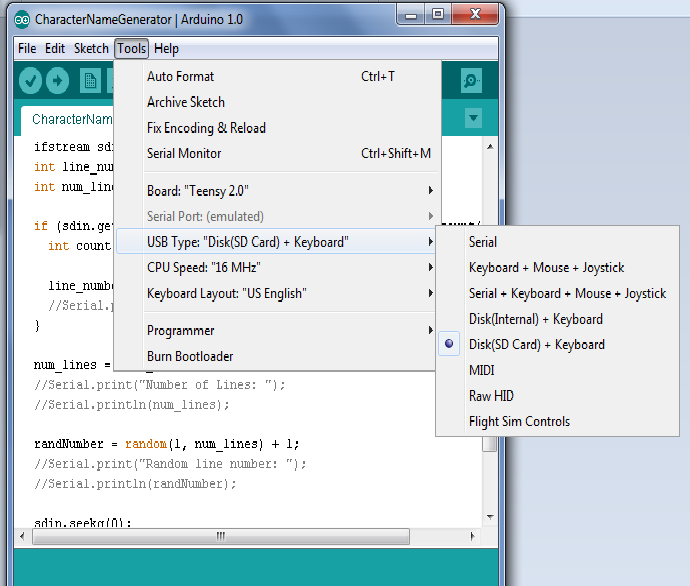This screenshot has height=586, width=690.
Task: Click Burn Bootloader menu entry
Action: [x=278, y=356]
